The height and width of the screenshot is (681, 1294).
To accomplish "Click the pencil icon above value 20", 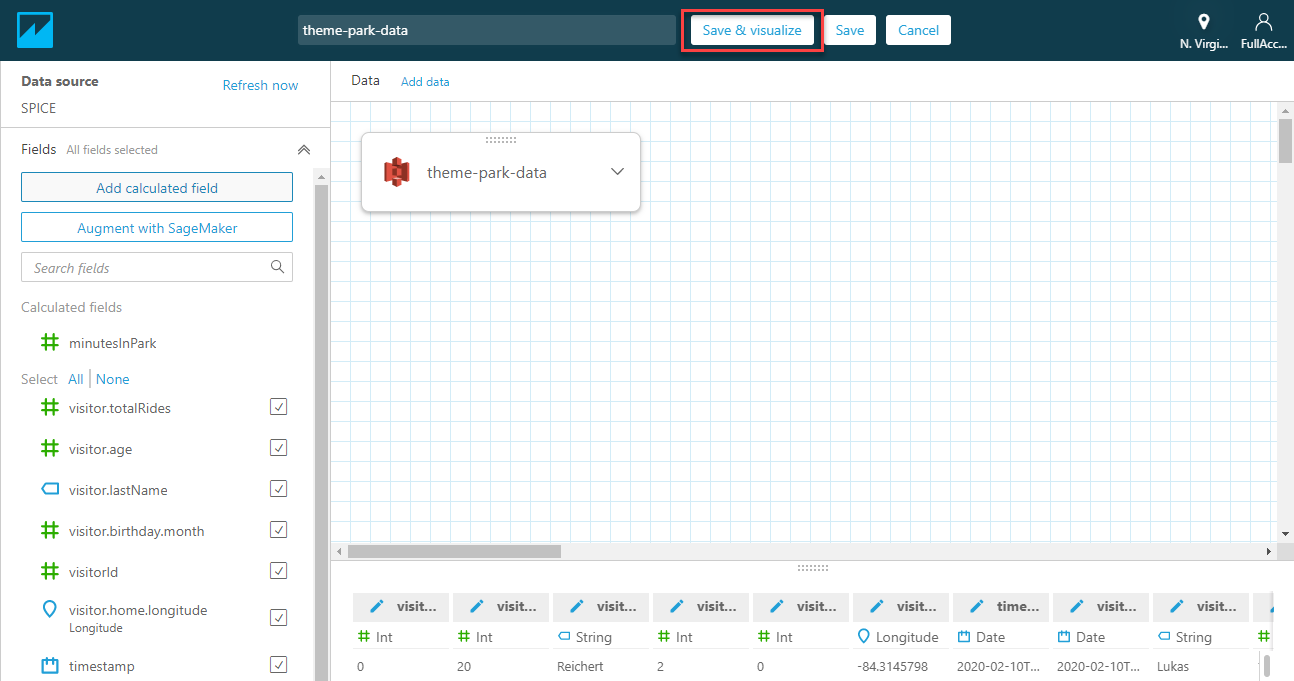I will tap(477, 606).
